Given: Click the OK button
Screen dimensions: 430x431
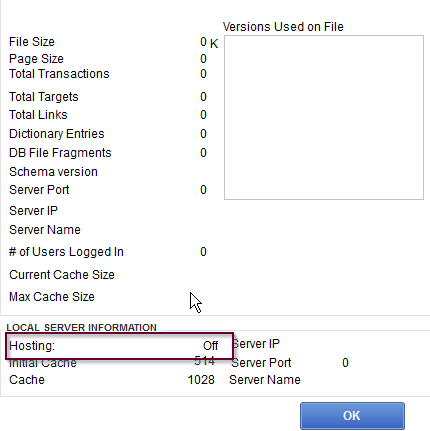Looking at the screenshot, I should (x=352, y=416).
